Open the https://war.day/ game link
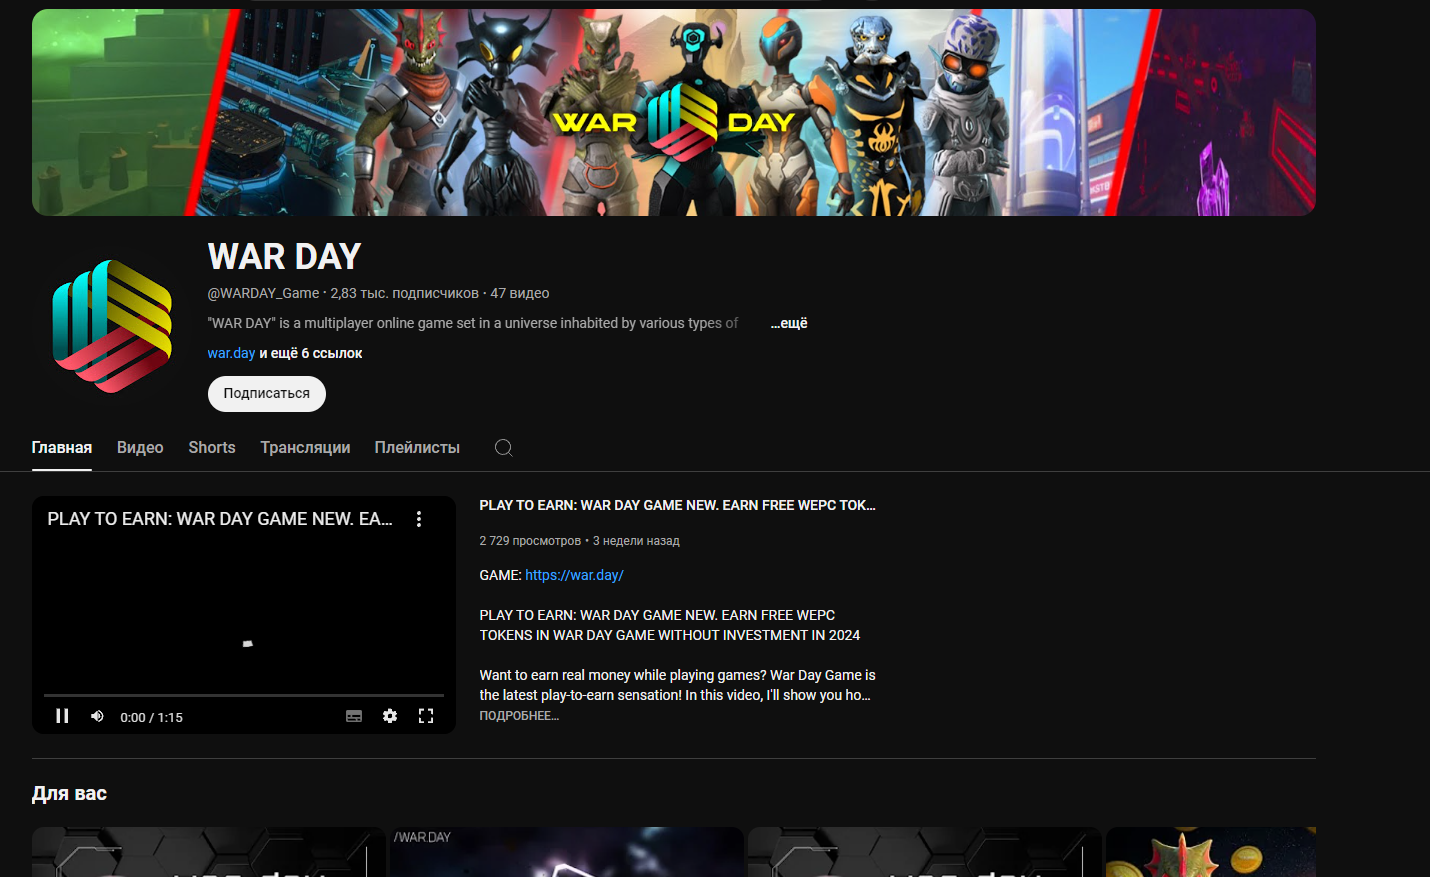 click(574, 575)
